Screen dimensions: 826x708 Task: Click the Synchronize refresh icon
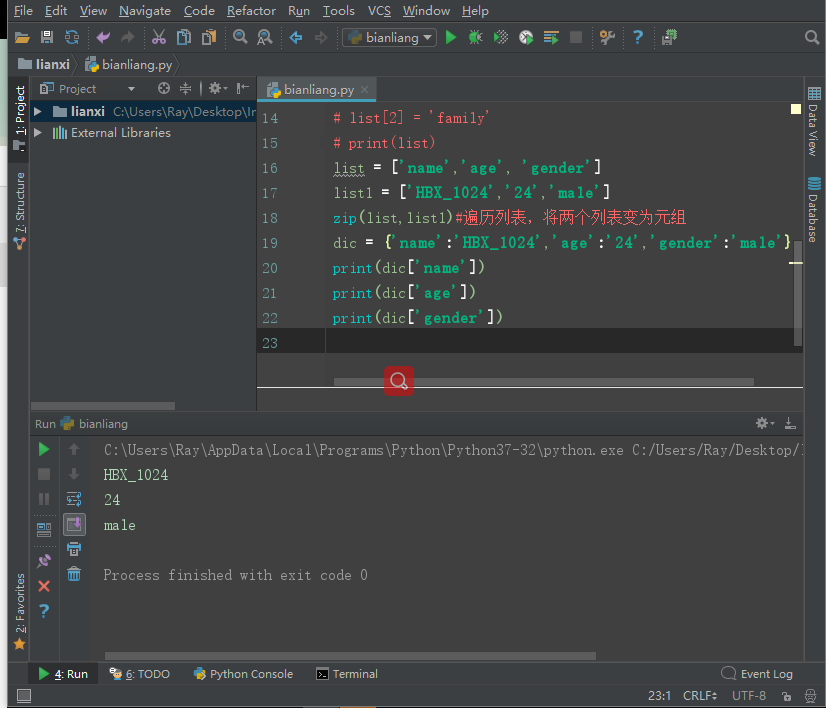72,37
